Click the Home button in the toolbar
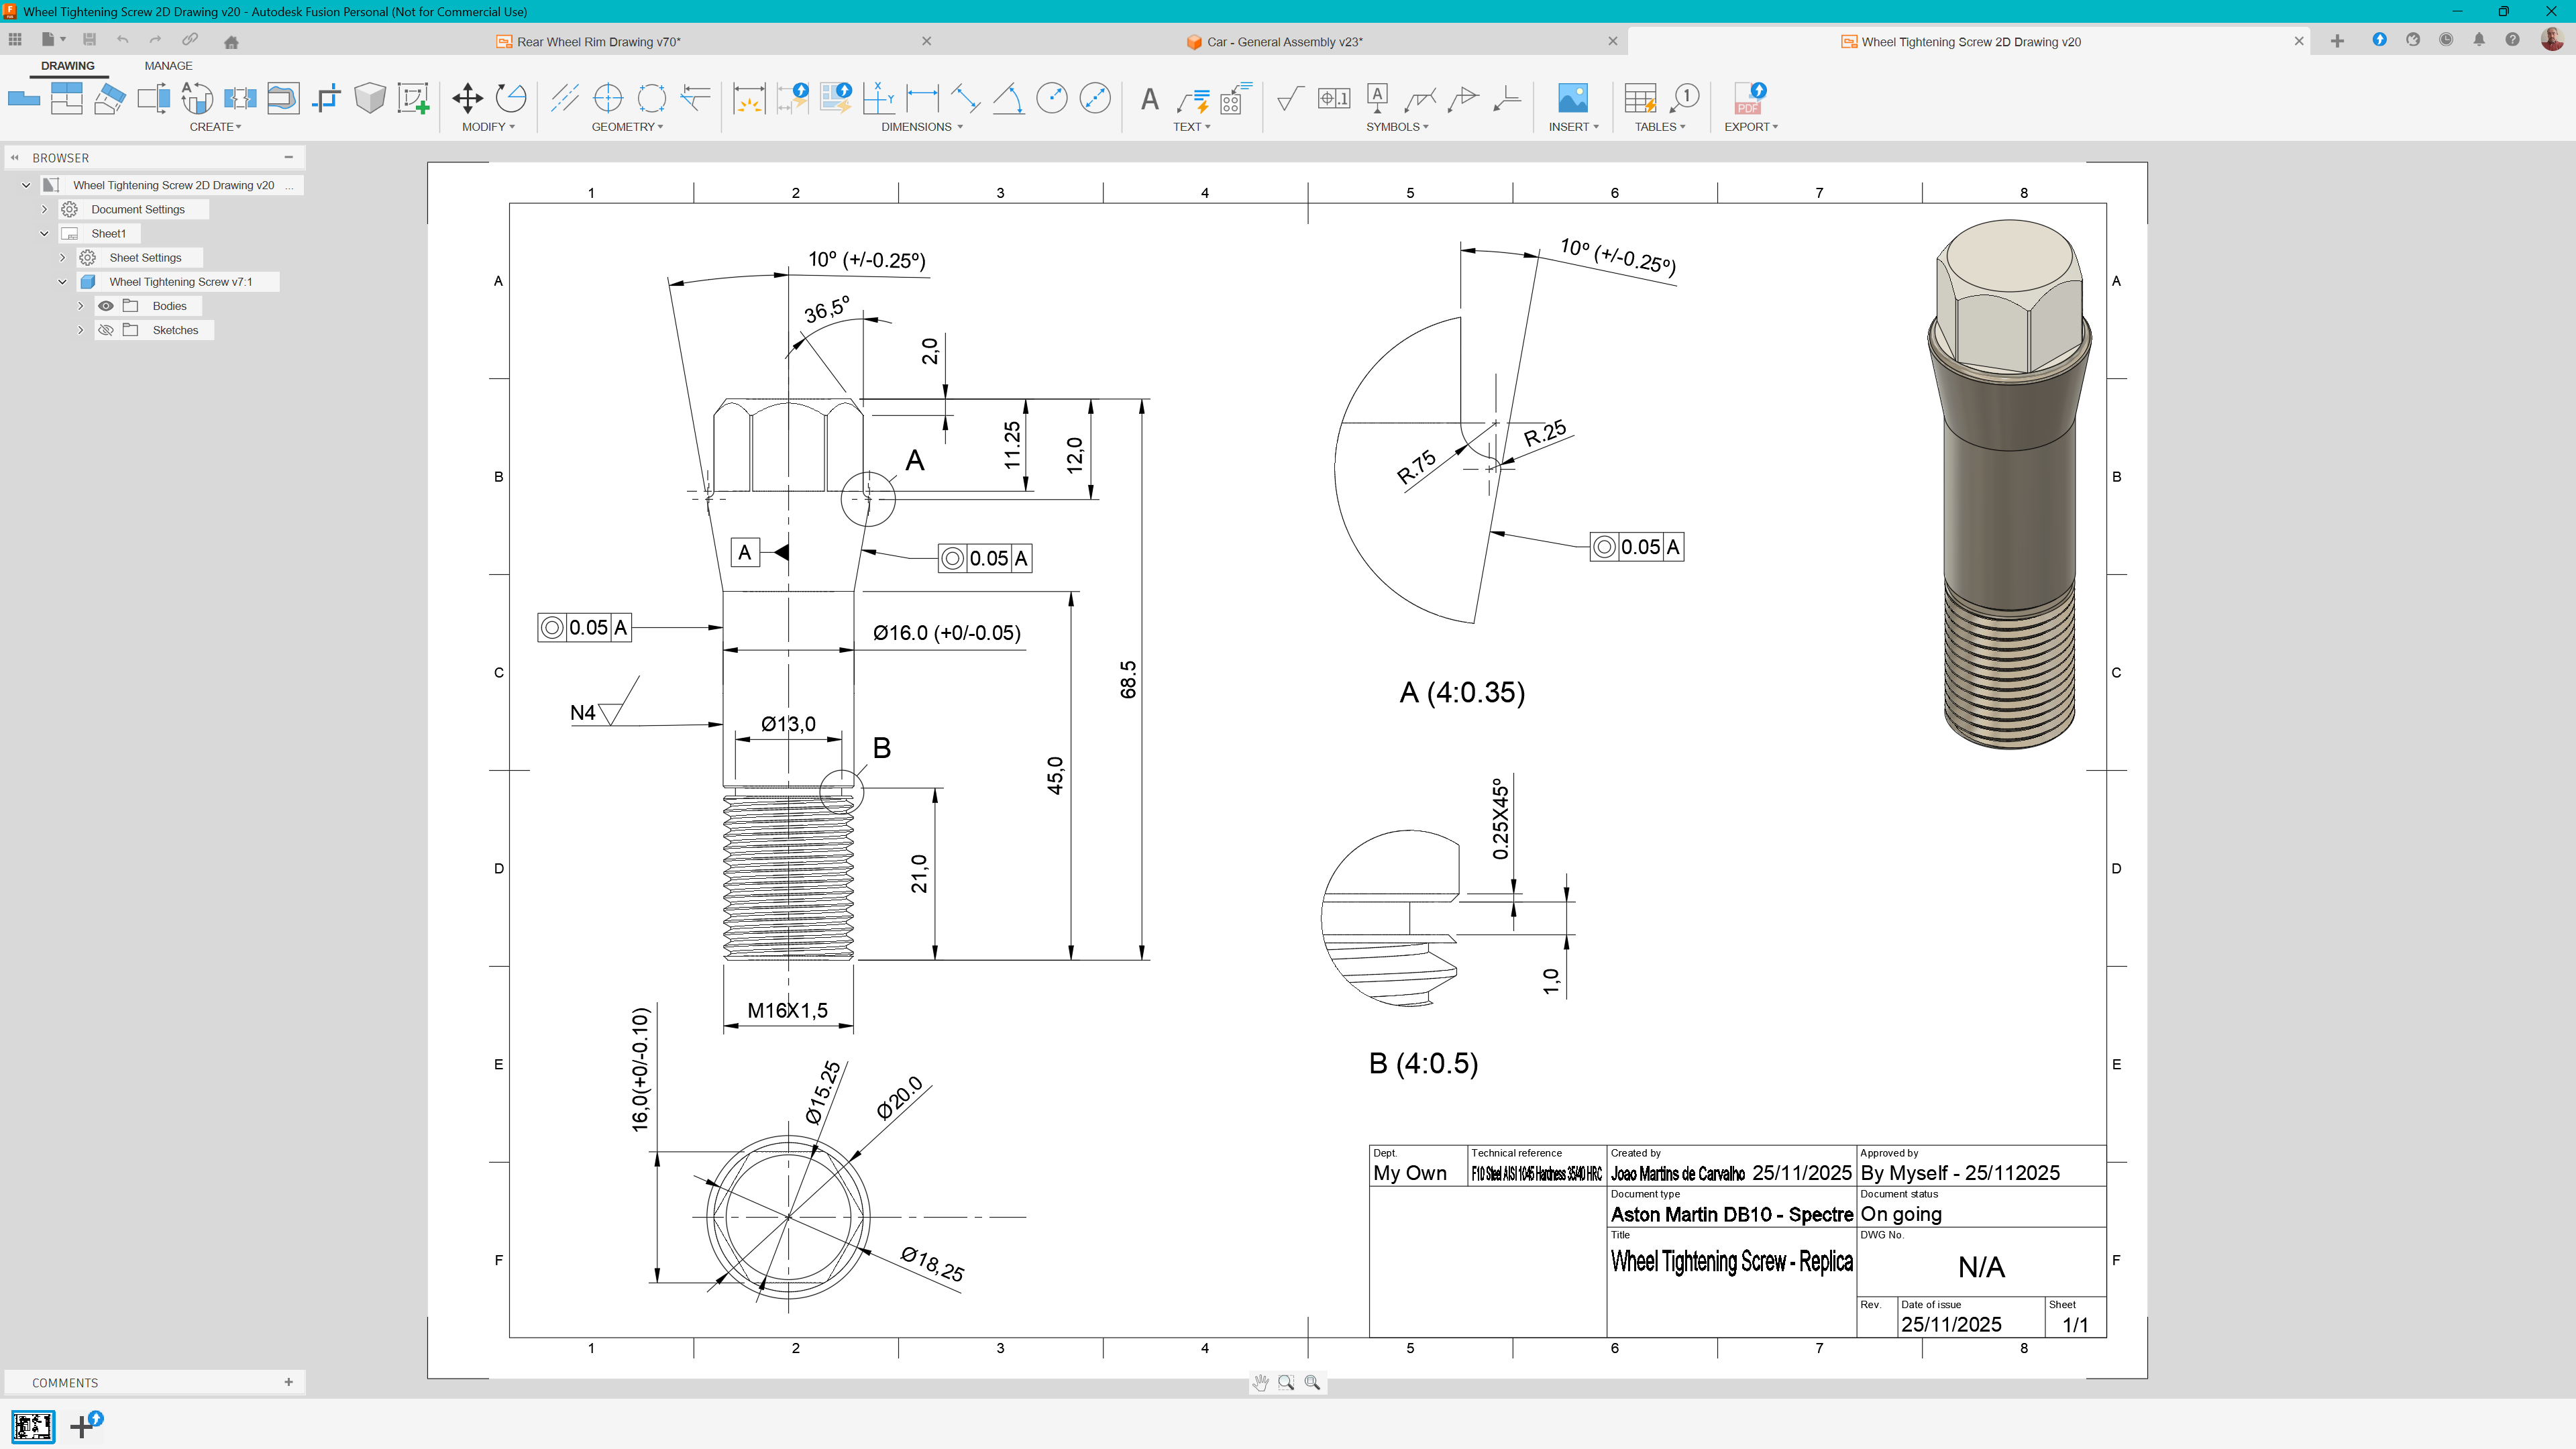Screen dimensions: 2576x1449 point(231,42)
